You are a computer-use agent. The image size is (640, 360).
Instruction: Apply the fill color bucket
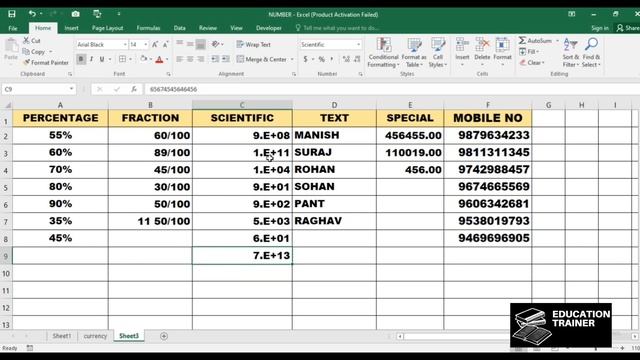(x=144, y=59)
